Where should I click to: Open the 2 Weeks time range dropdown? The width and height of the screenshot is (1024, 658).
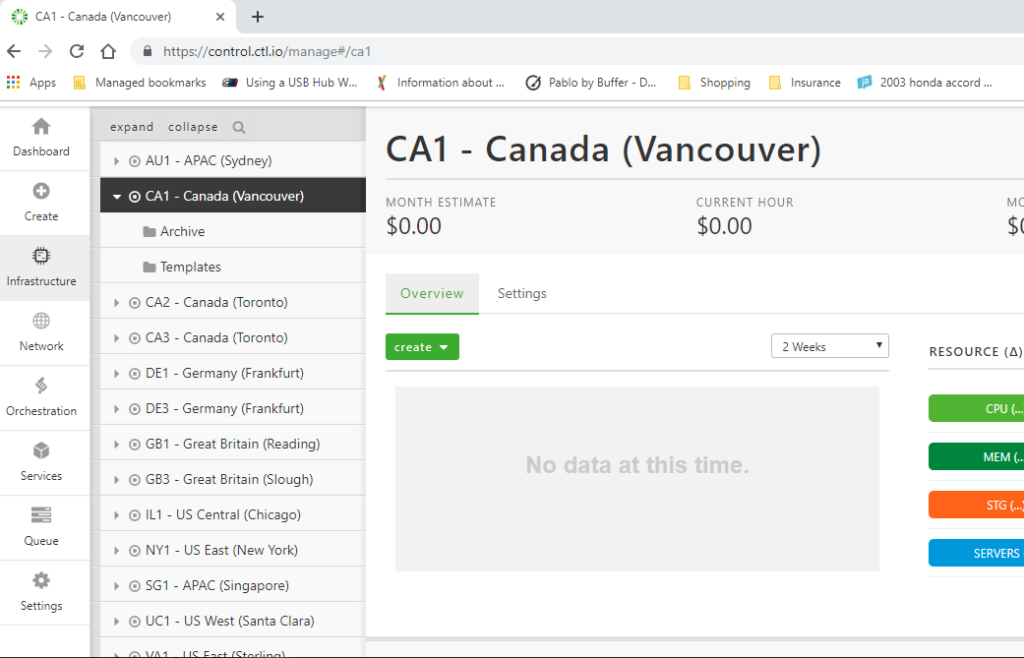(829, 344)
